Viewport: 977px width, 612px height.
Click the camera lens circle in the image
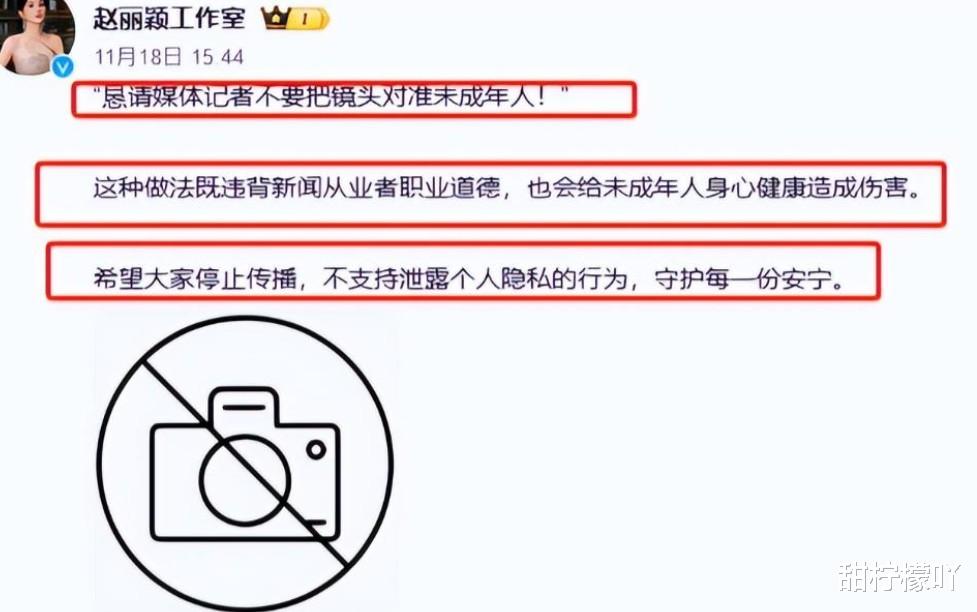(x=245, y=480)
